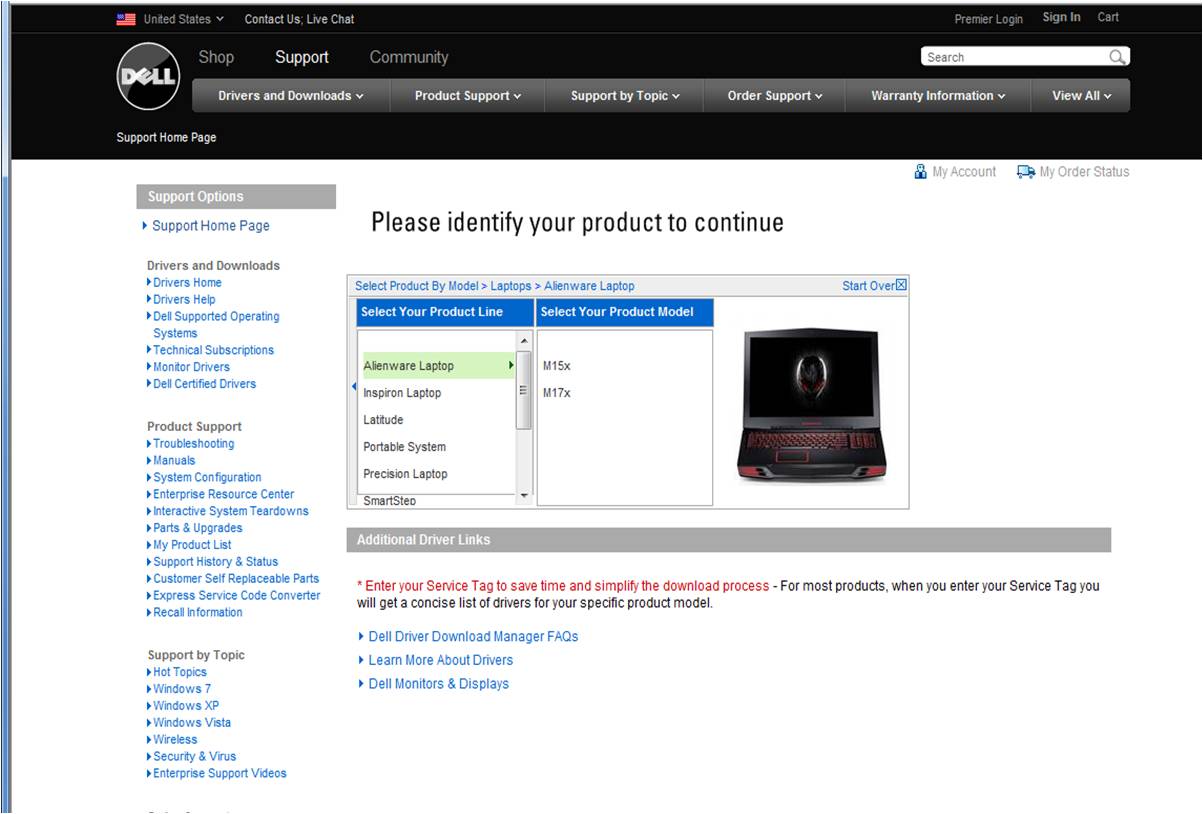
Task: Open Dell Certified Drivers link
Action: coord(204,384)
